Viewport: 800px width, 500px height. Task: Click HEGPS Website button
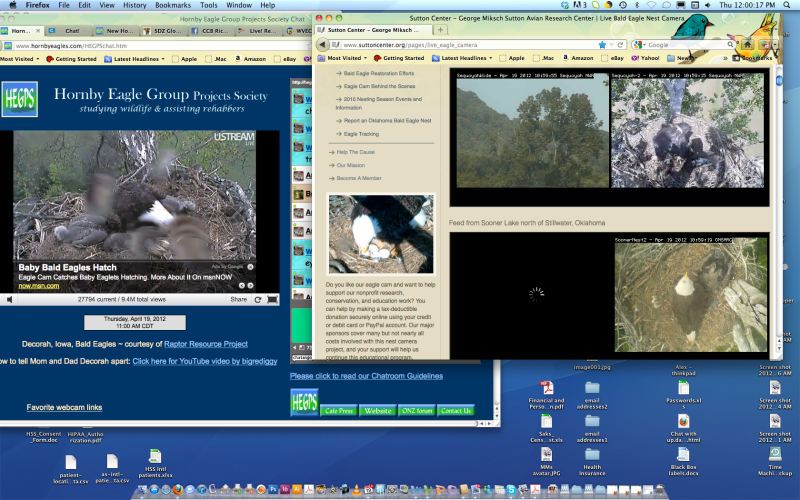point(378,411)
